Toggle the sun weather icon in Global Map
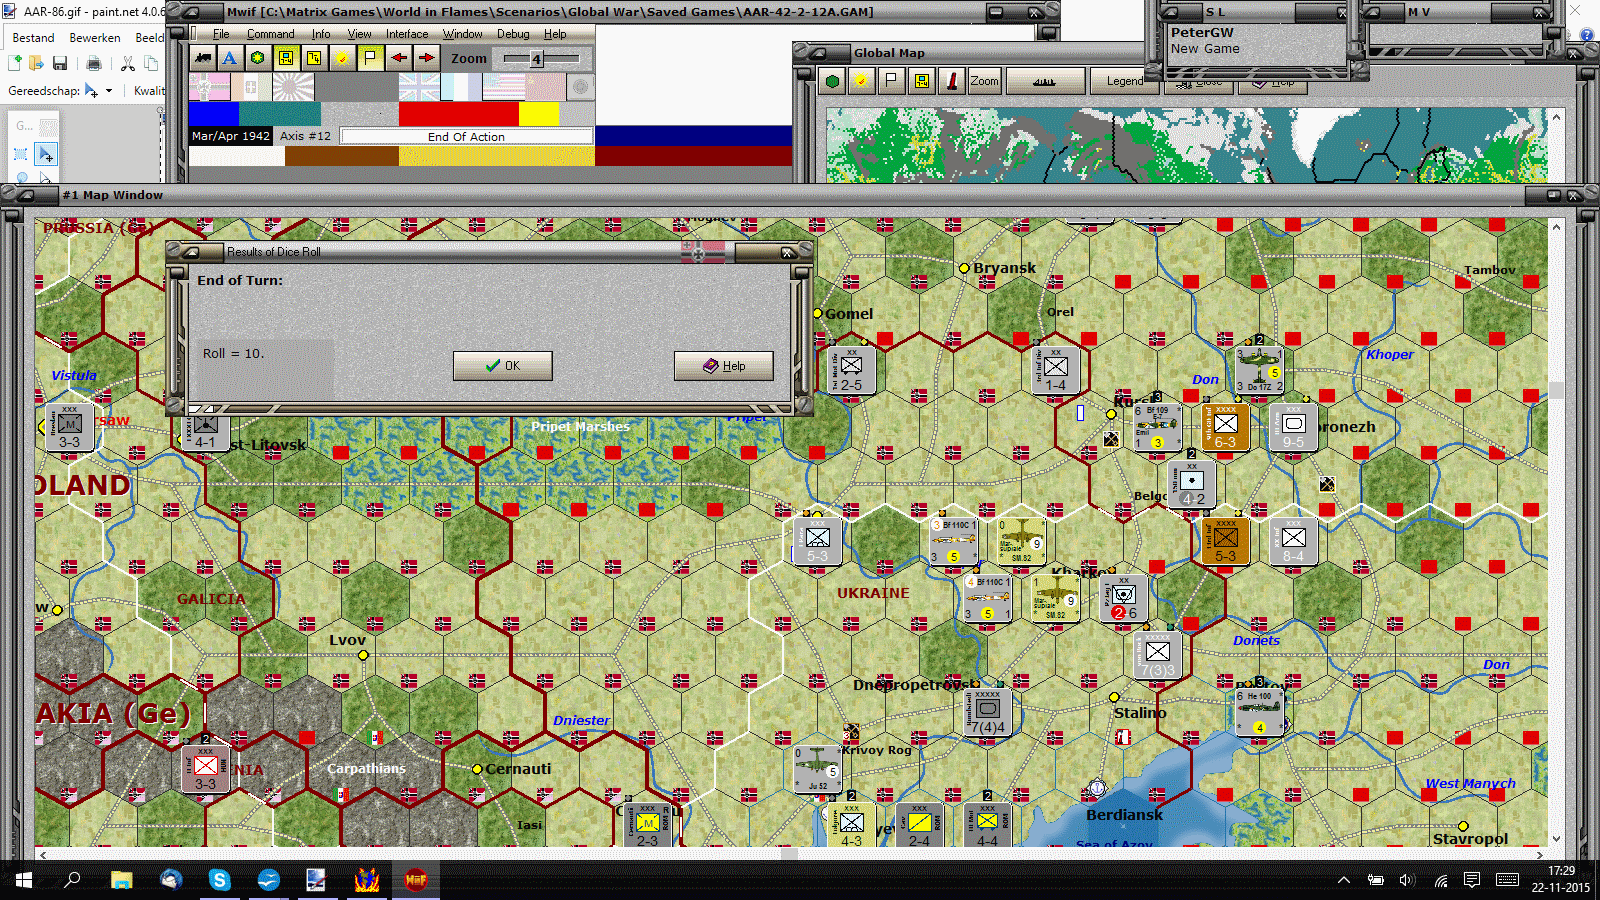 [x=860, y=82]
